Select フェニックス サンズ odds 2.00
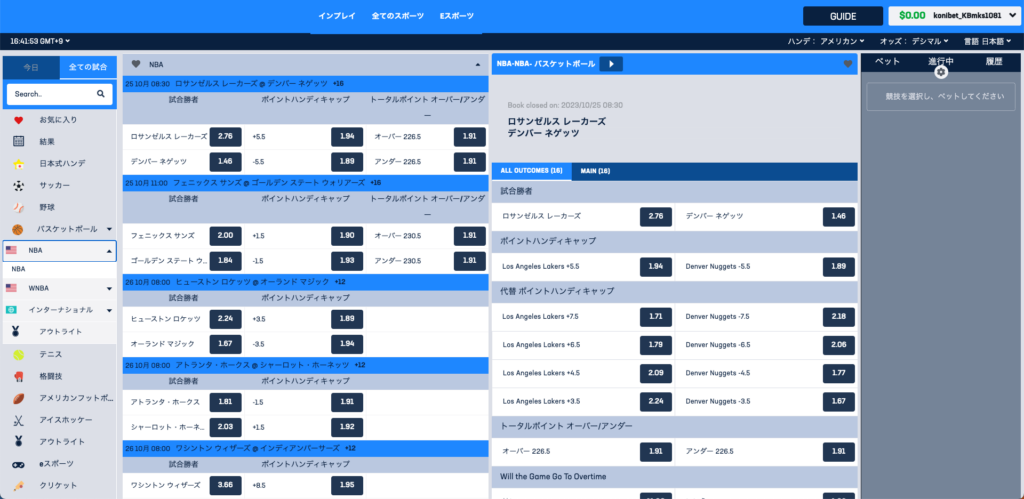Image resolution: width=1024 pixels, height=499 pixels. click(x=225, y=236)
